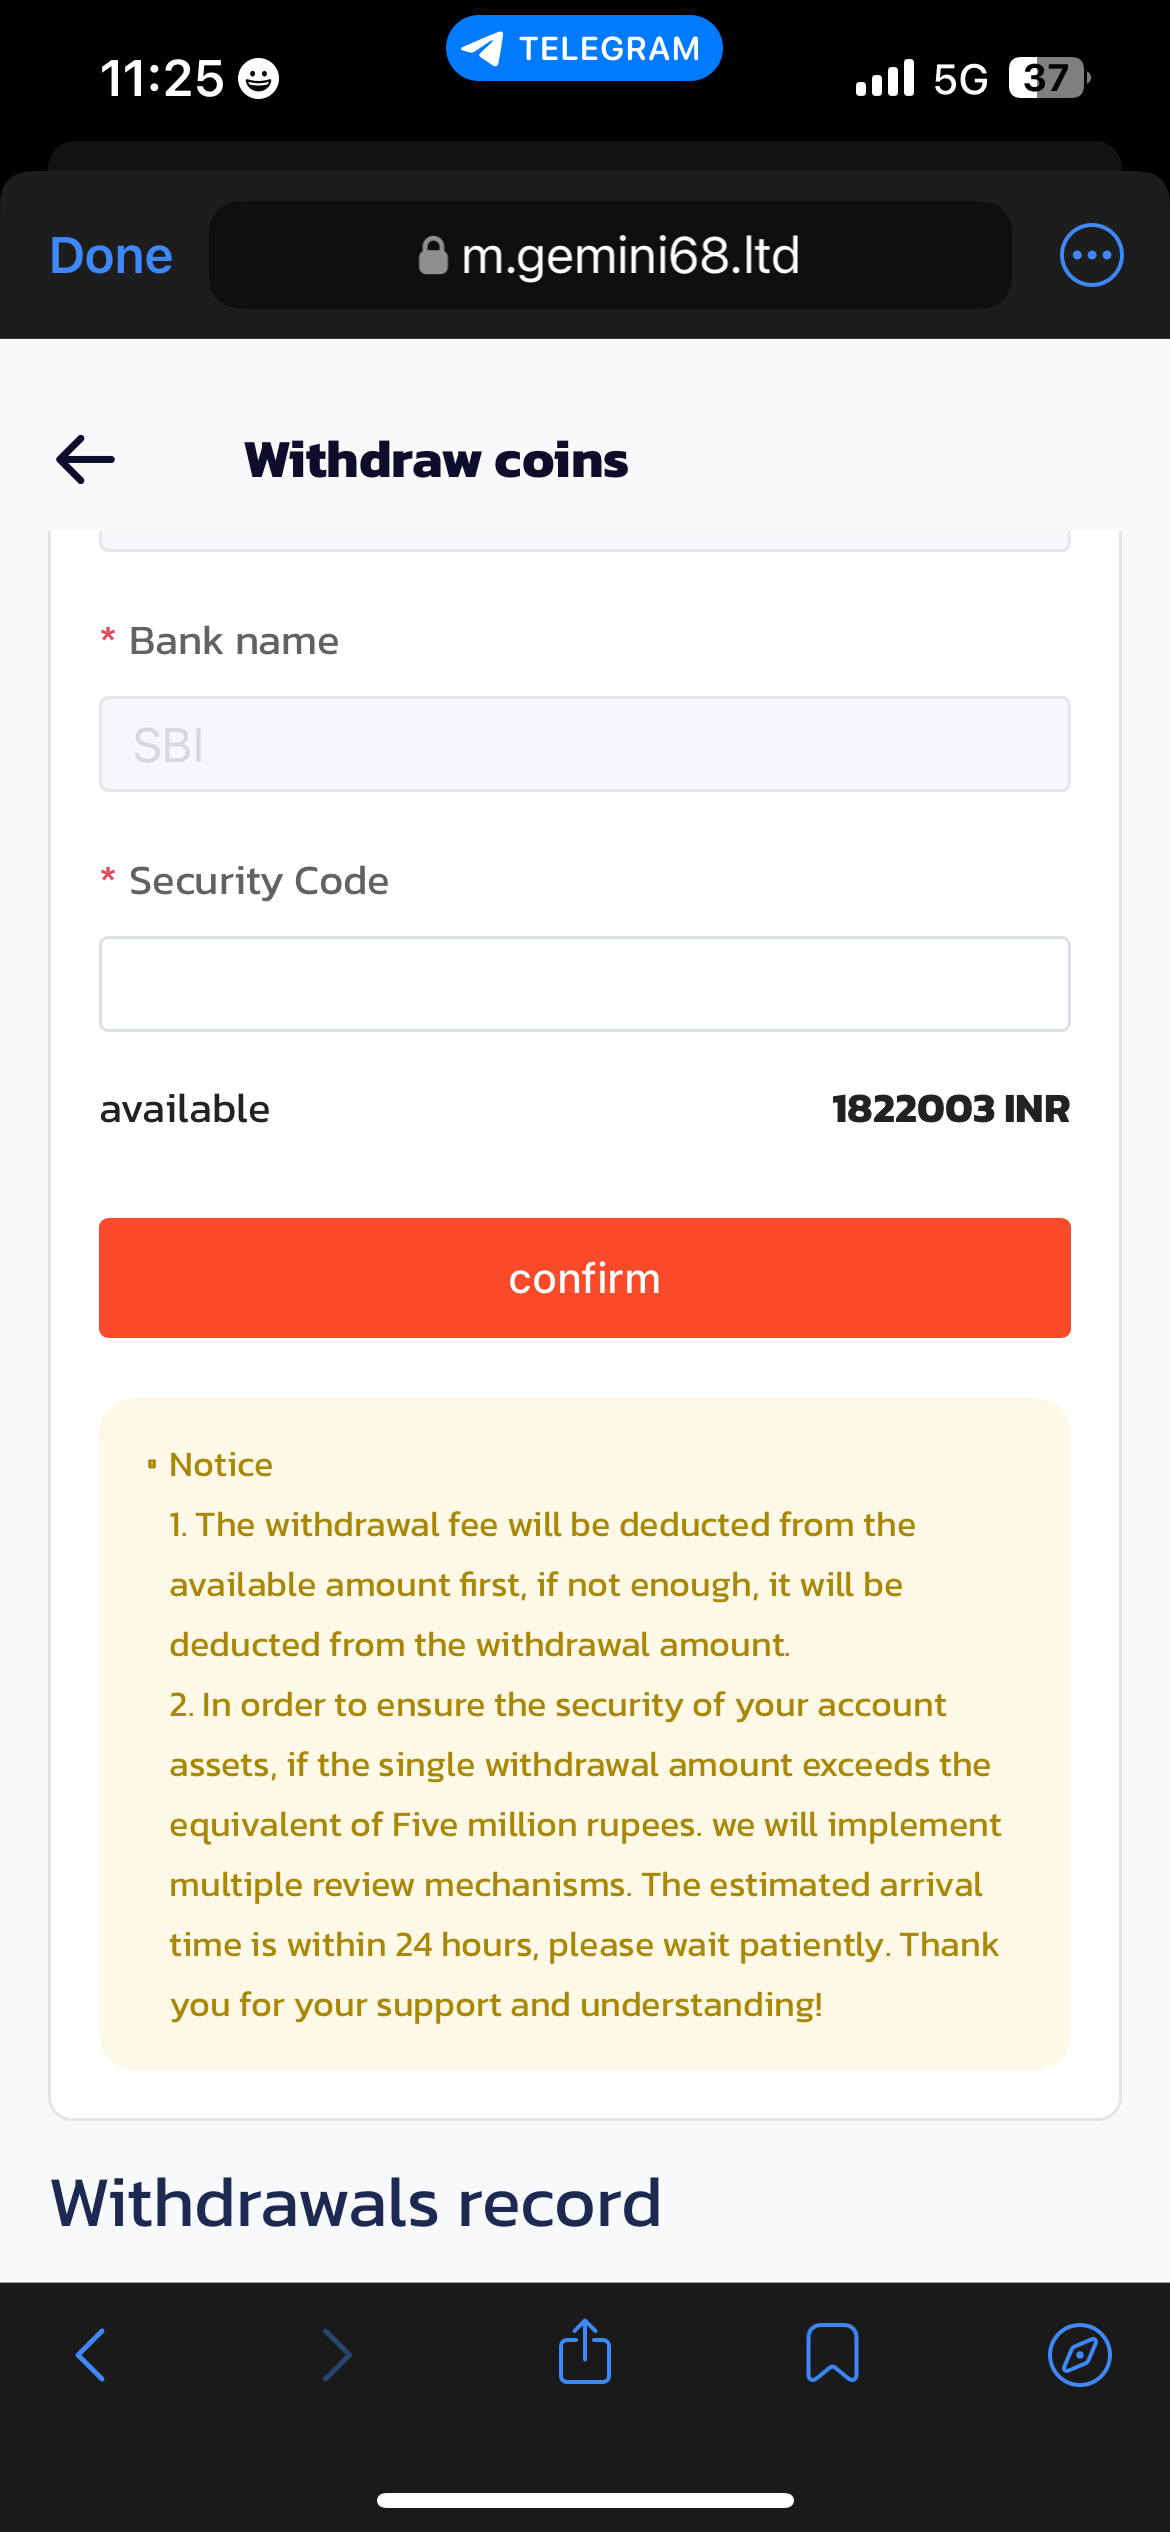Return to Telegram via status pill
The image size is (1170, 2532).
tap(584, 48)
